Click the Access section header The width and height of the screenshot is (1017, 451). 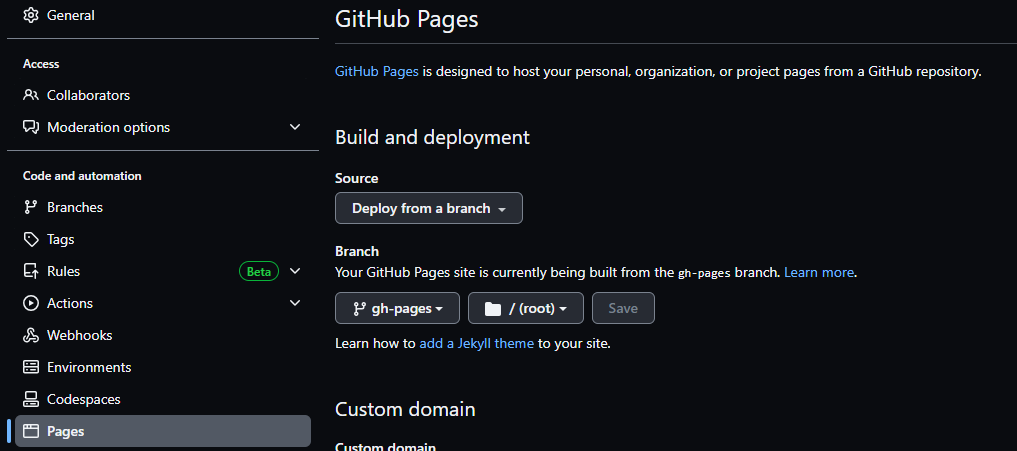point(41,64)
